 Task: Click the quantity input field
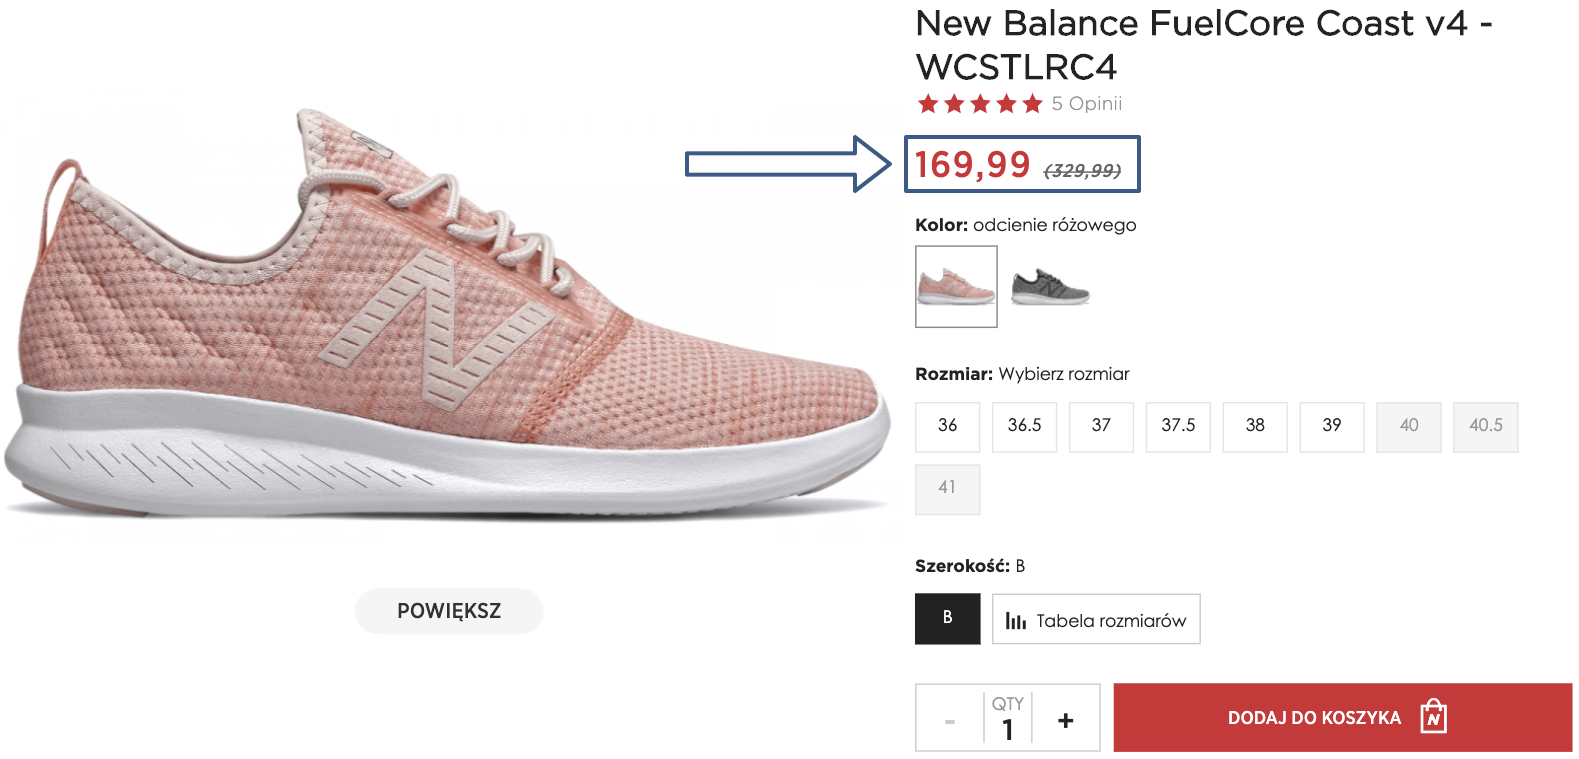pos(1008,730)
